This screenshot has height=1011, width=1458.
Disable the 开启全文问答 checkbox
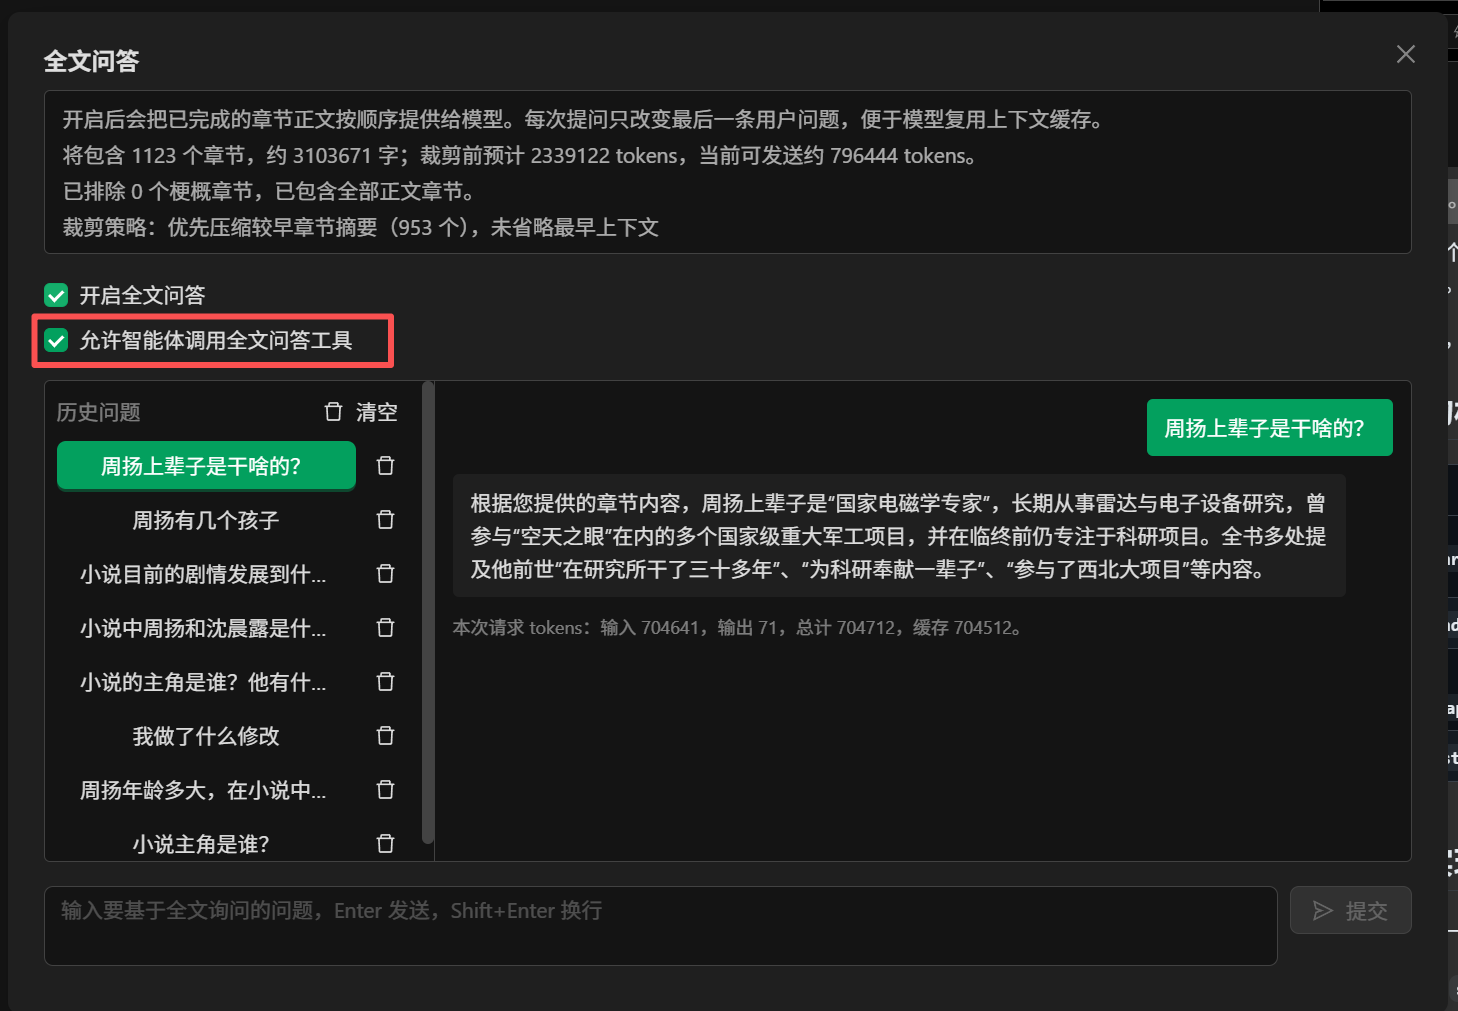[56, 295]
